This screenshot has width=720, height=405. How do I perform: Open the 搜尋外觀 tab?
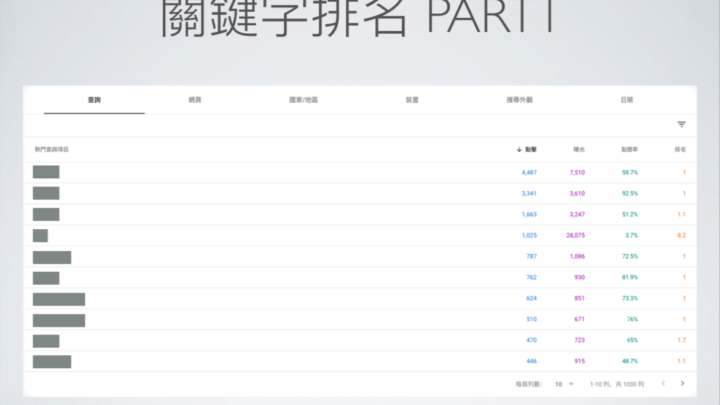tap(519, 101)
